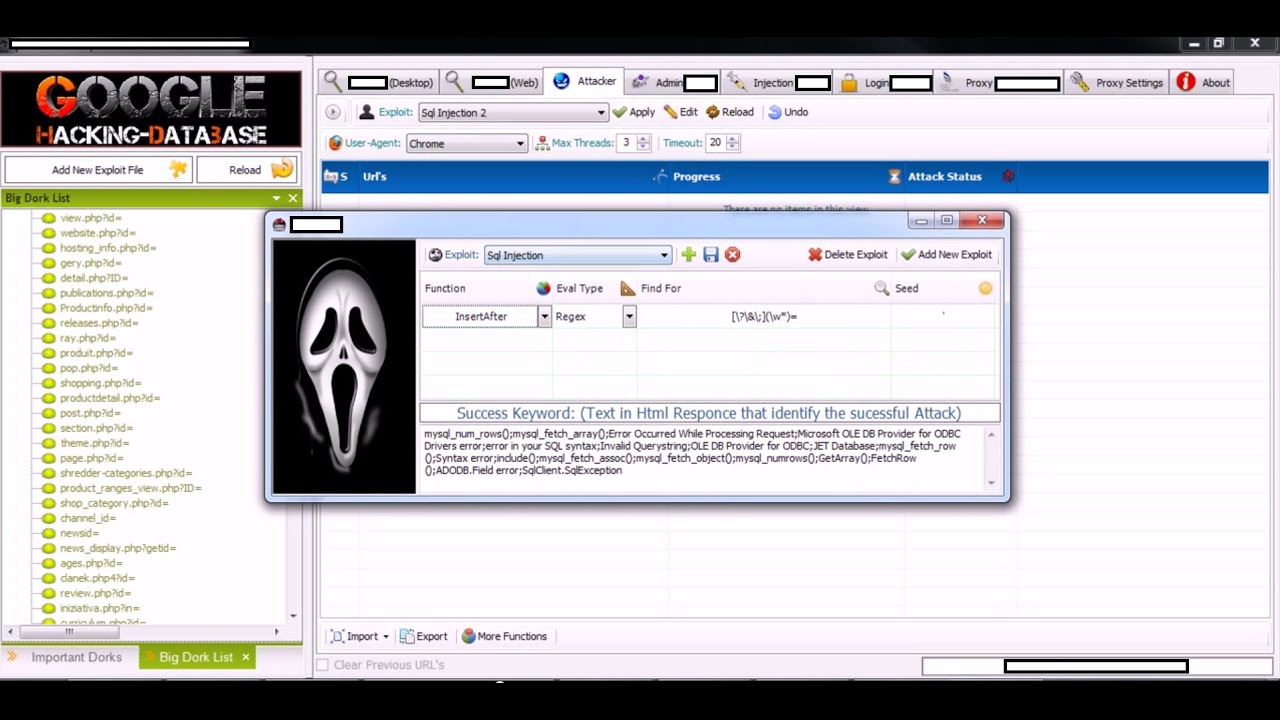This screenshot has width=1280, height=720.
Task: Open the Timeout stepper
Action: (732, 143)
